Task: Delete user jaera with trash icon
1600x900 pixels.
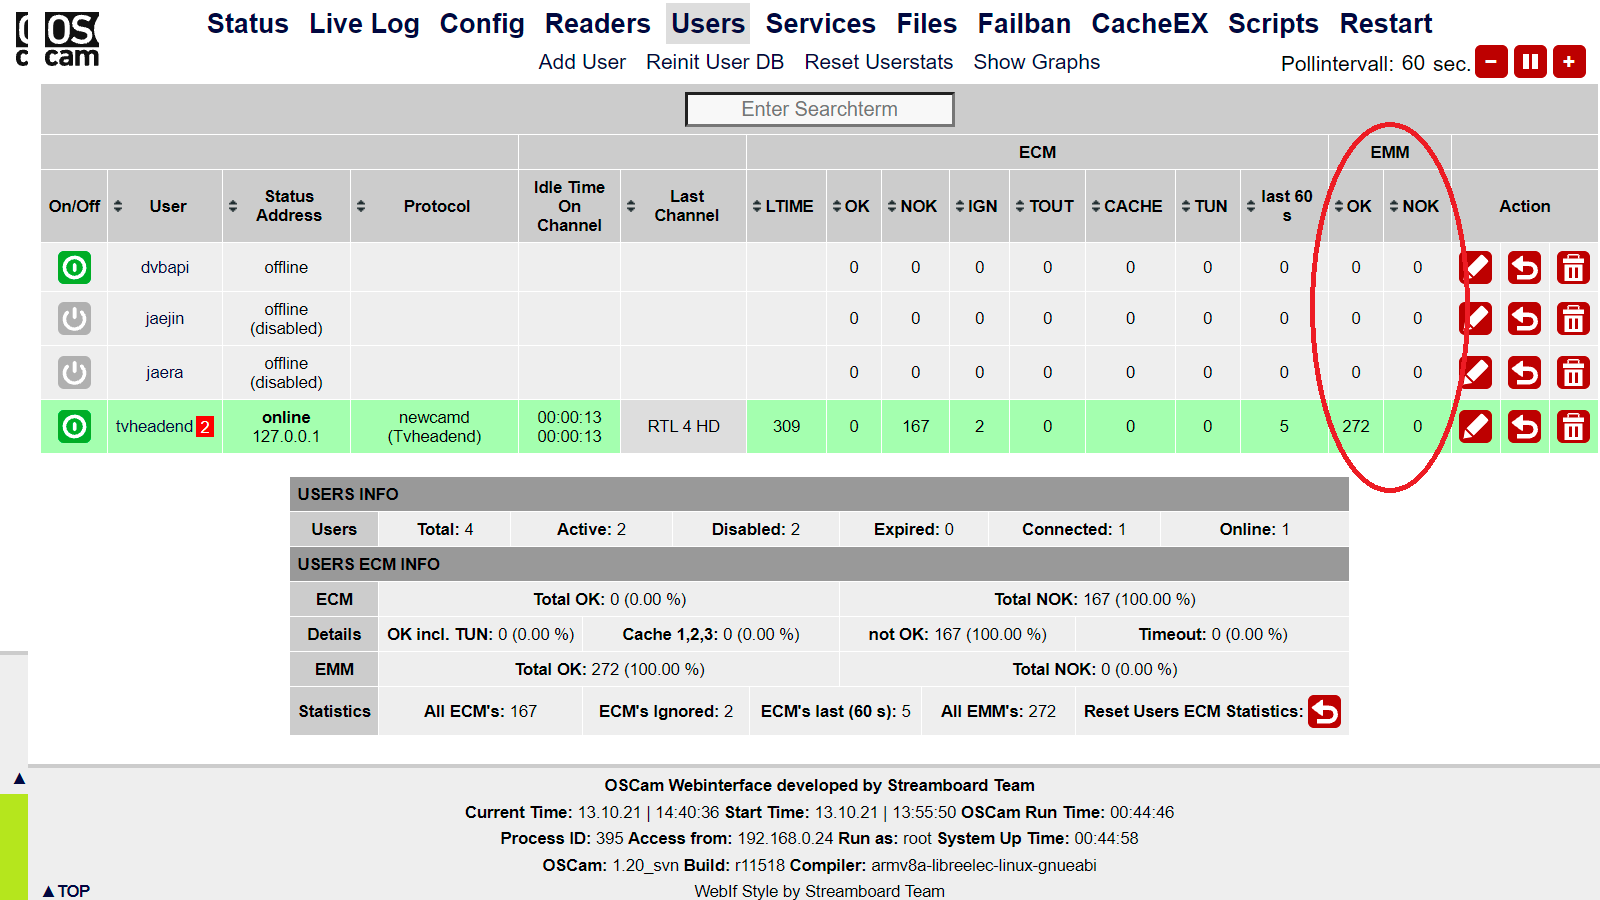Action: 1573,373
